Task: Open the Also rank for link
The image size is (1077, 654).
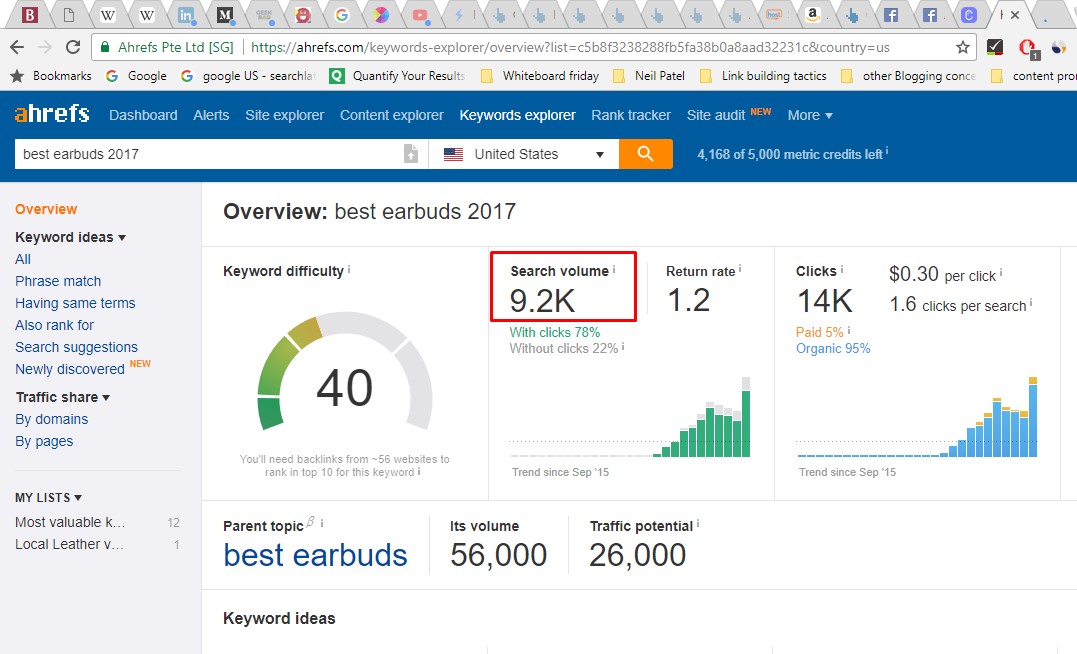Action: pyautogui.click(x=54, y=325)
